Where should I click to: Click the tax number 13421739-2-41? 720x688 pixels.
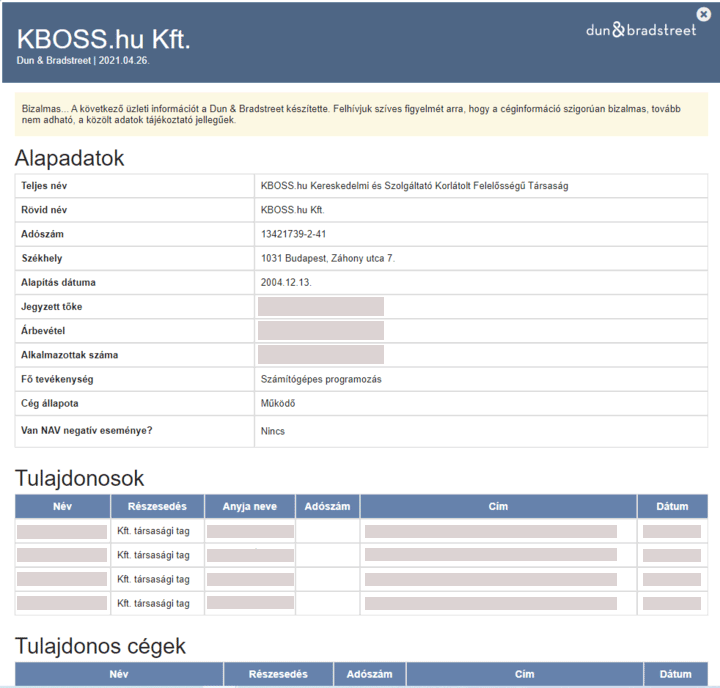294,234
